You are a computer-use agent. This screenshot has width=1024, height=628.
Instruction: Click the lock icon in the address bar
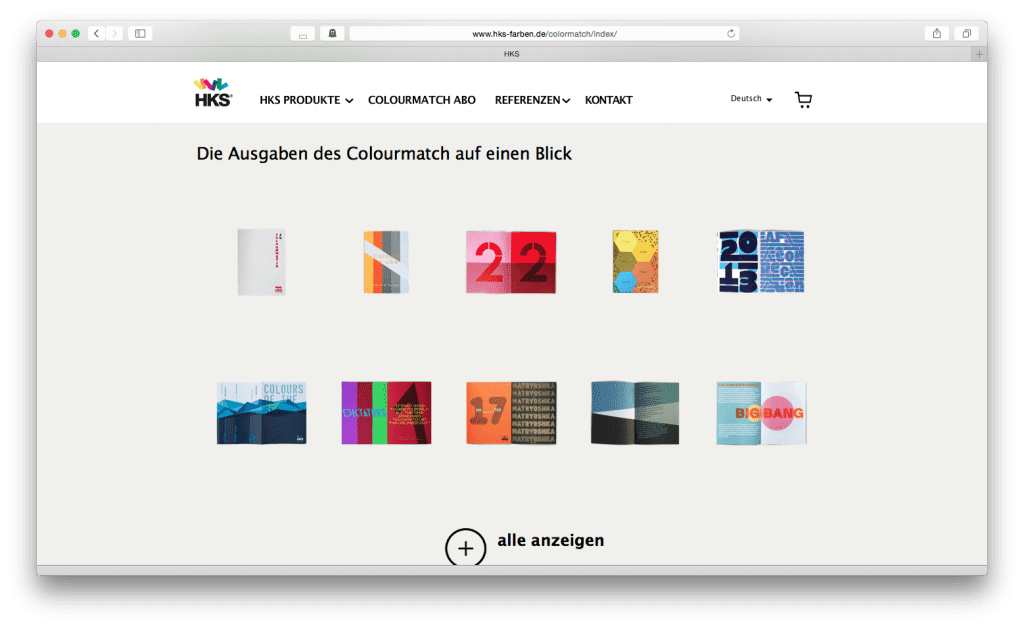tap(331, 32)
